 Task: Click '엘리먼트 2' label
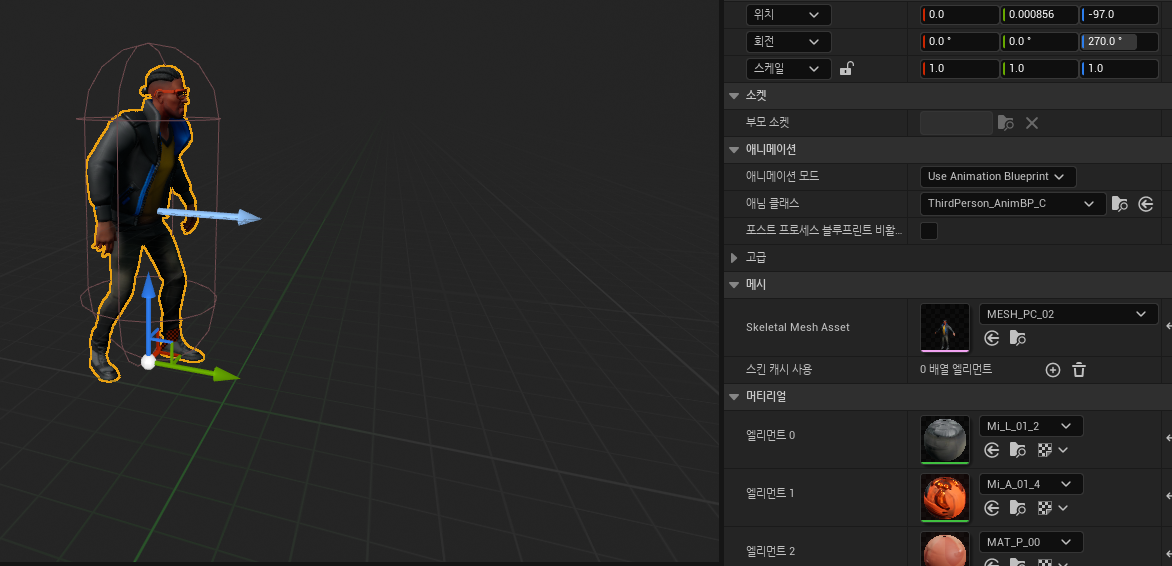click(771, 551)
